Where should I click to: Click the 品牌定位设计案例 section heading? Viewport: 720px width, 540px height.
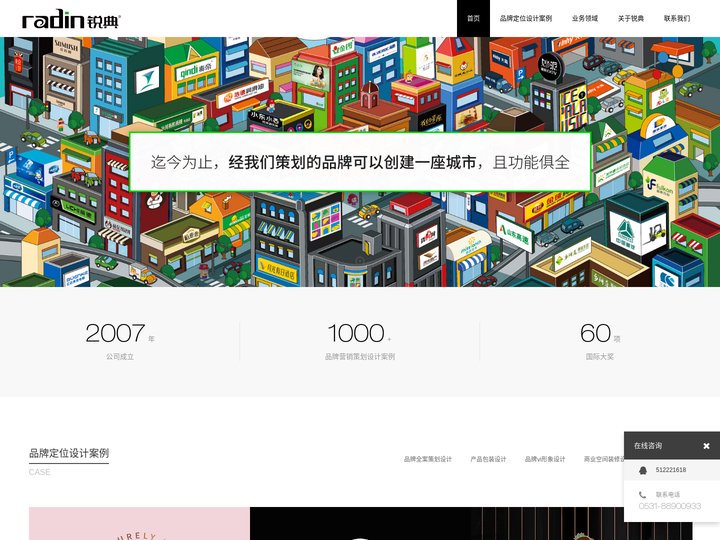click(x=69, y=453)
